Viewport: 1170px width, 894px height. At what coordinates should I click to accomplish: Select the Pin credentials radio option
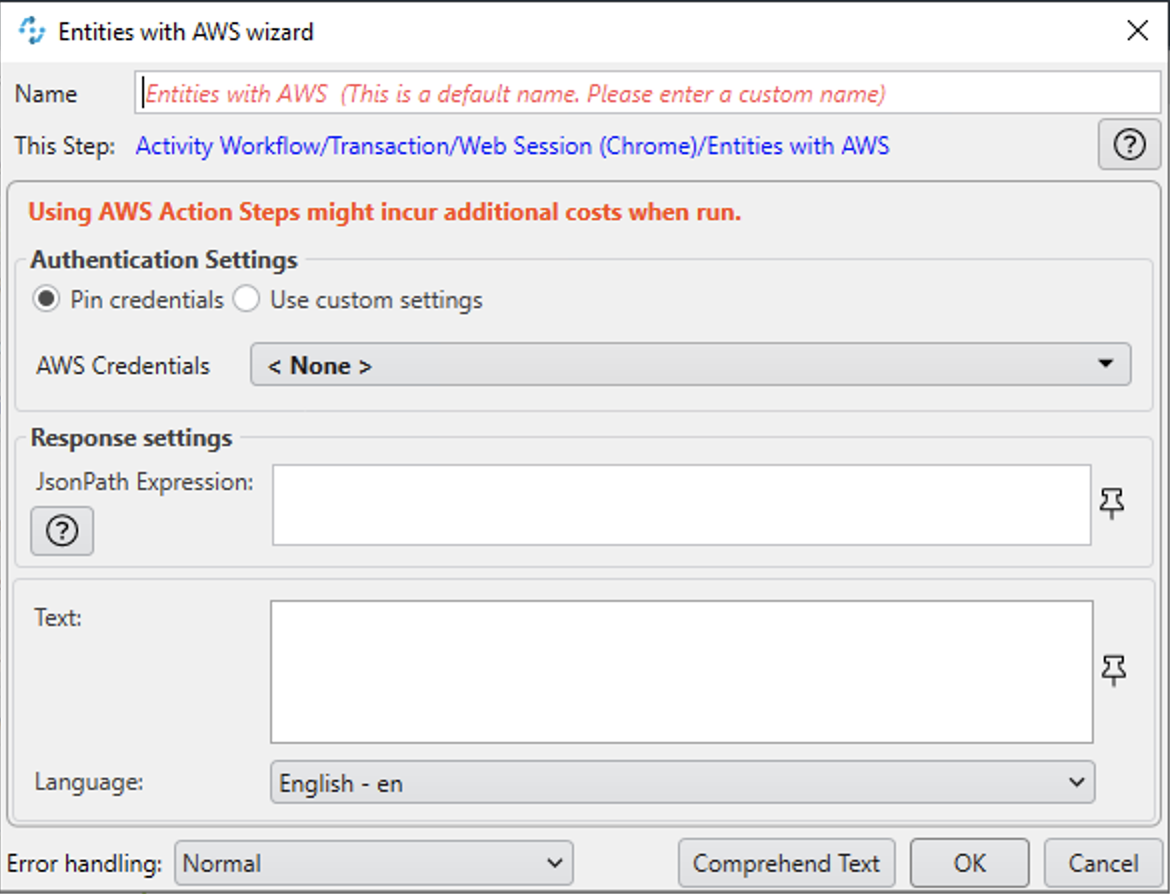coord(46,300)
